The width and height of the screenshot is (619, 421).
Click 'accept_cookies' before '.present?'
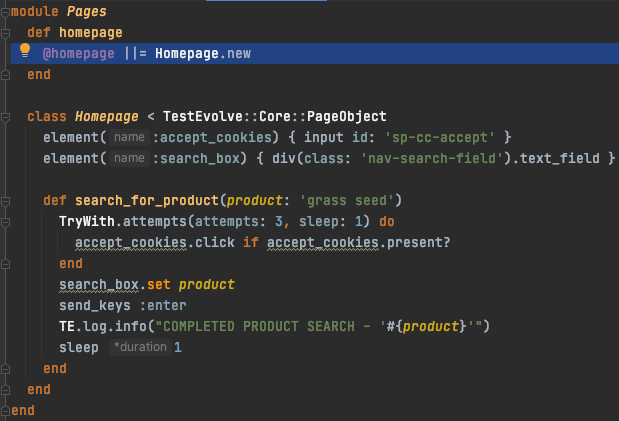(x=323, y=242)
